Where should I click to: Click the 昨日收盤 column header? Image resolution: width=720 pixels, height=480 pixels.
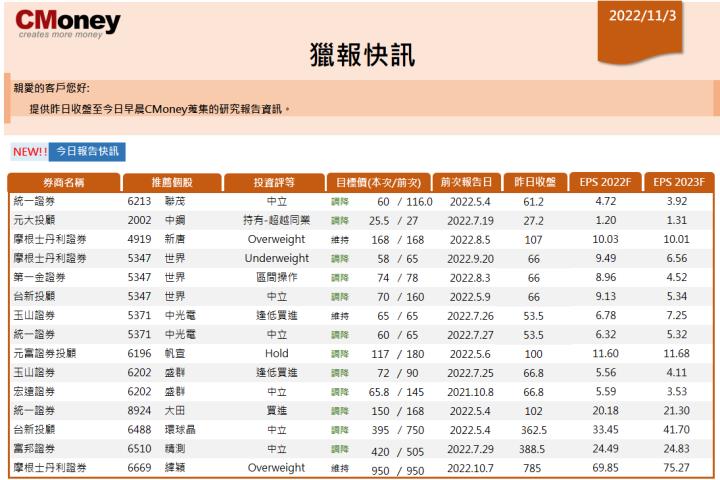(x=535, y=182)
